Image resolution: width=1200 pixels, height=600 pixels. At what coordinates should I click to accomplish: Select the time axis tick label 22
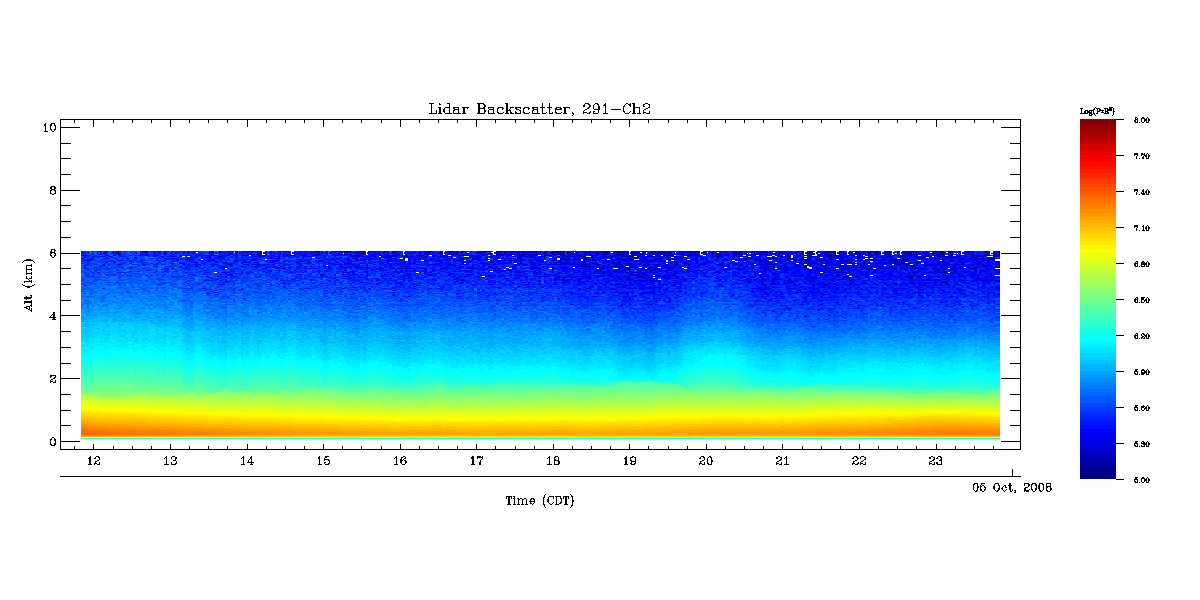[x=859, y=461]
